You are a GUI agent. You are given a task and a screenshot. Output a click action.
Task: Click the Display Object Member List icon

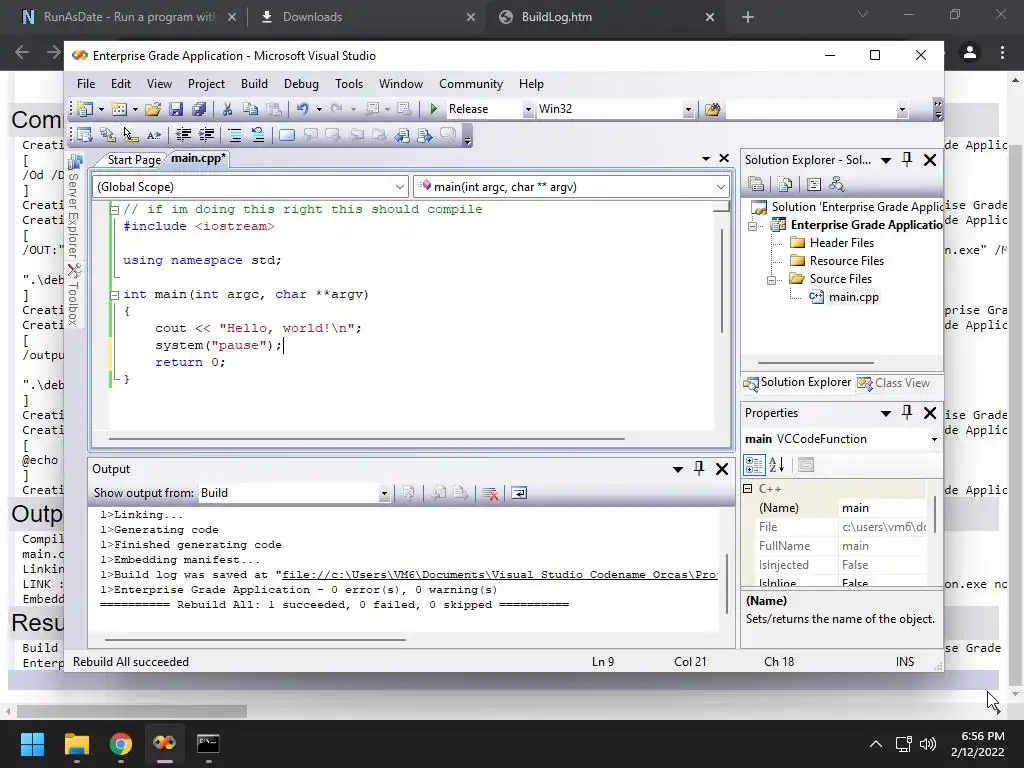pos(85,135)
